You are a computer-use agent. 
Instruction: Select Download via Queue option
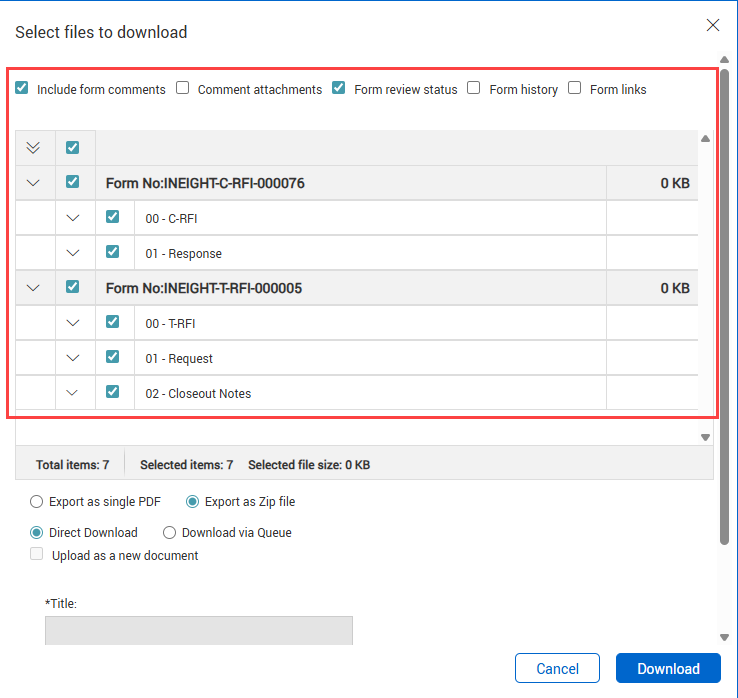169,533
